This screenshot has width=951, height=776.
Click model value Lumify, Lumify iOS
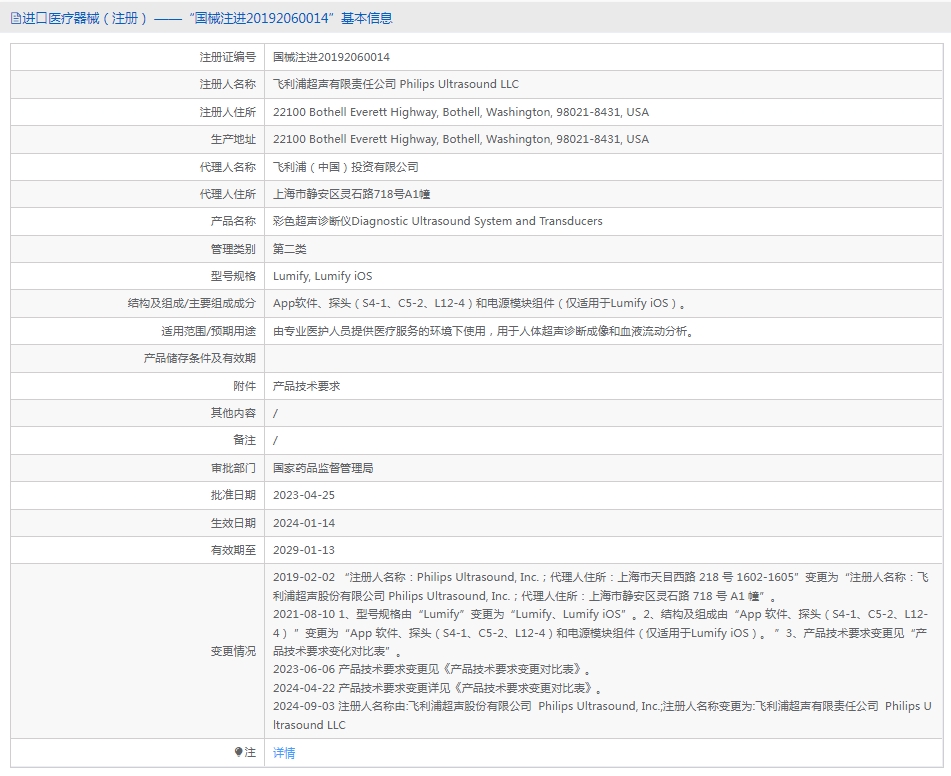[323, 276]
